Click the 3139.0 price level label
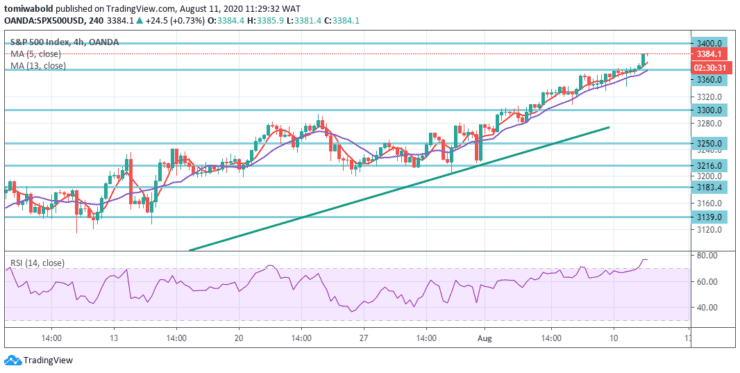 pos(710,217)
